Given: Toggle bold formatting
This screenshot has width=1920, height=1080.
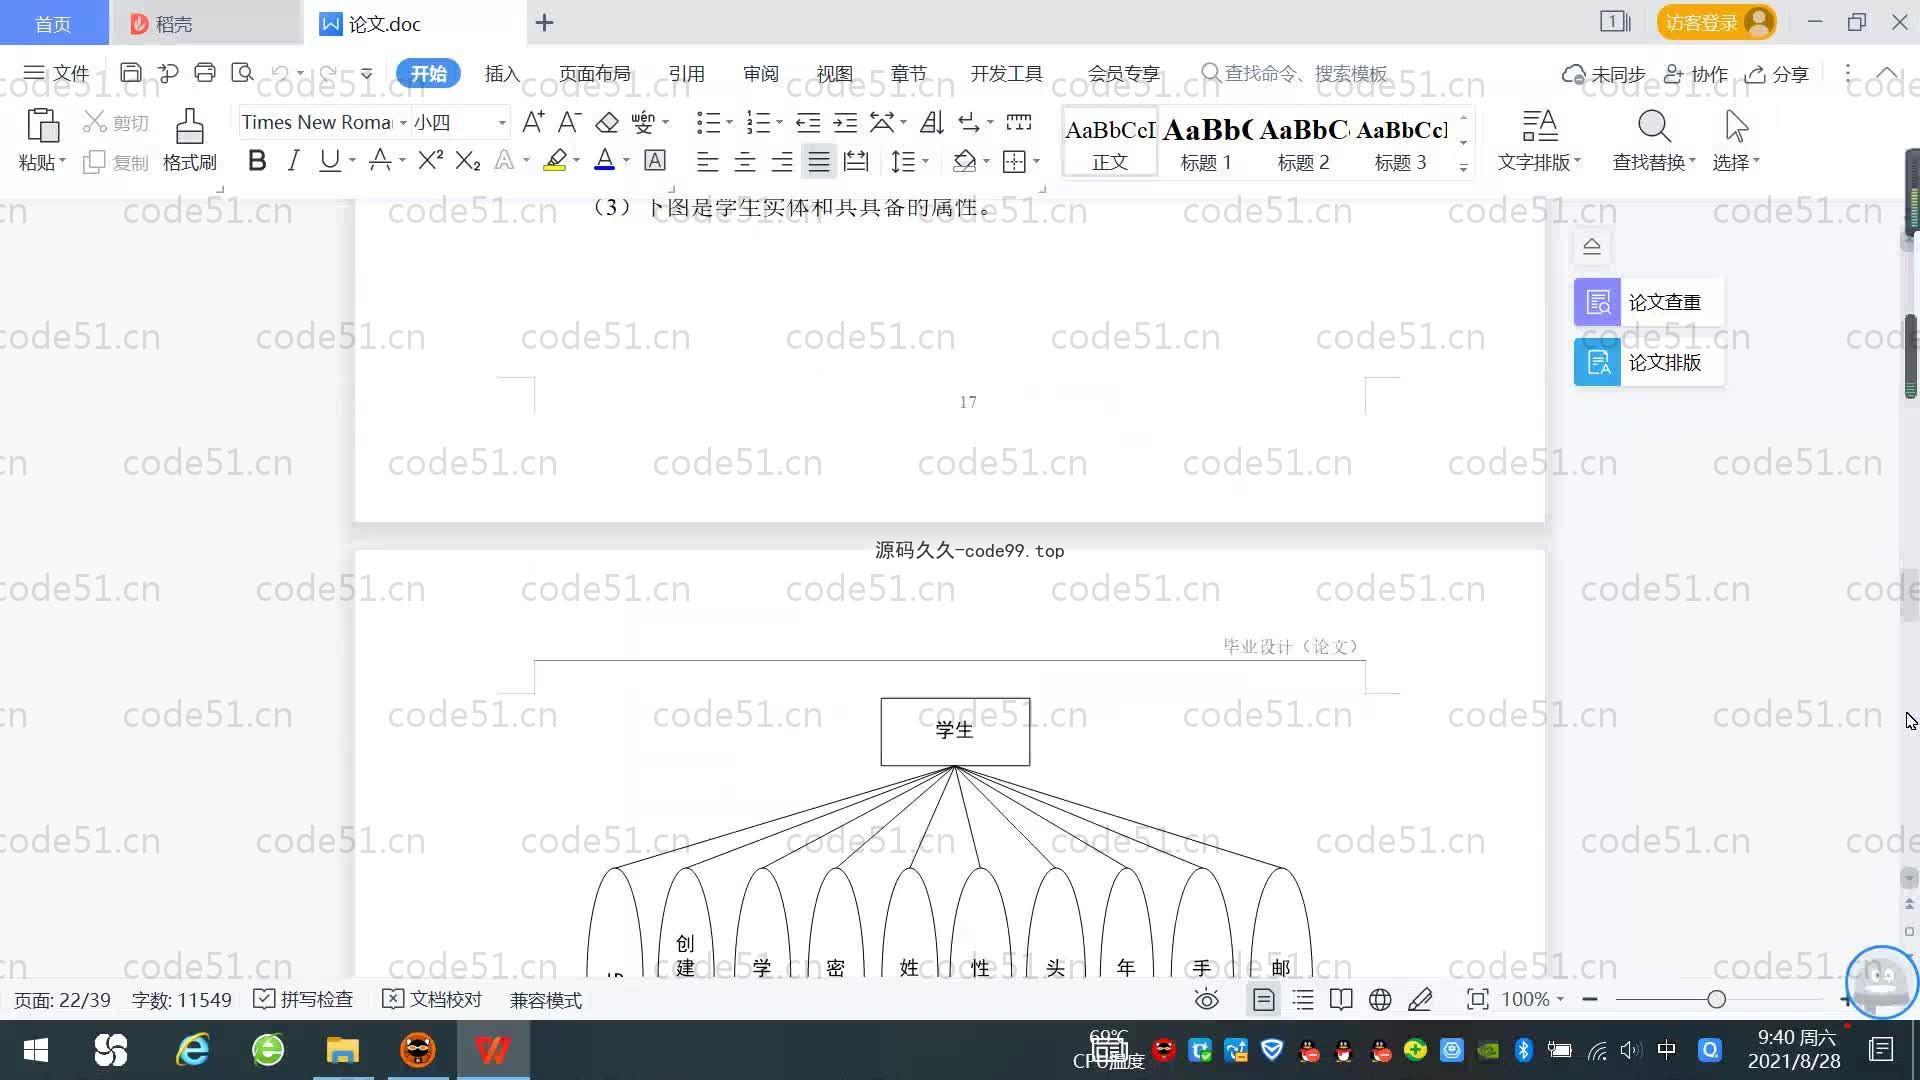Looking at the screenshot, I should [257, 160].
